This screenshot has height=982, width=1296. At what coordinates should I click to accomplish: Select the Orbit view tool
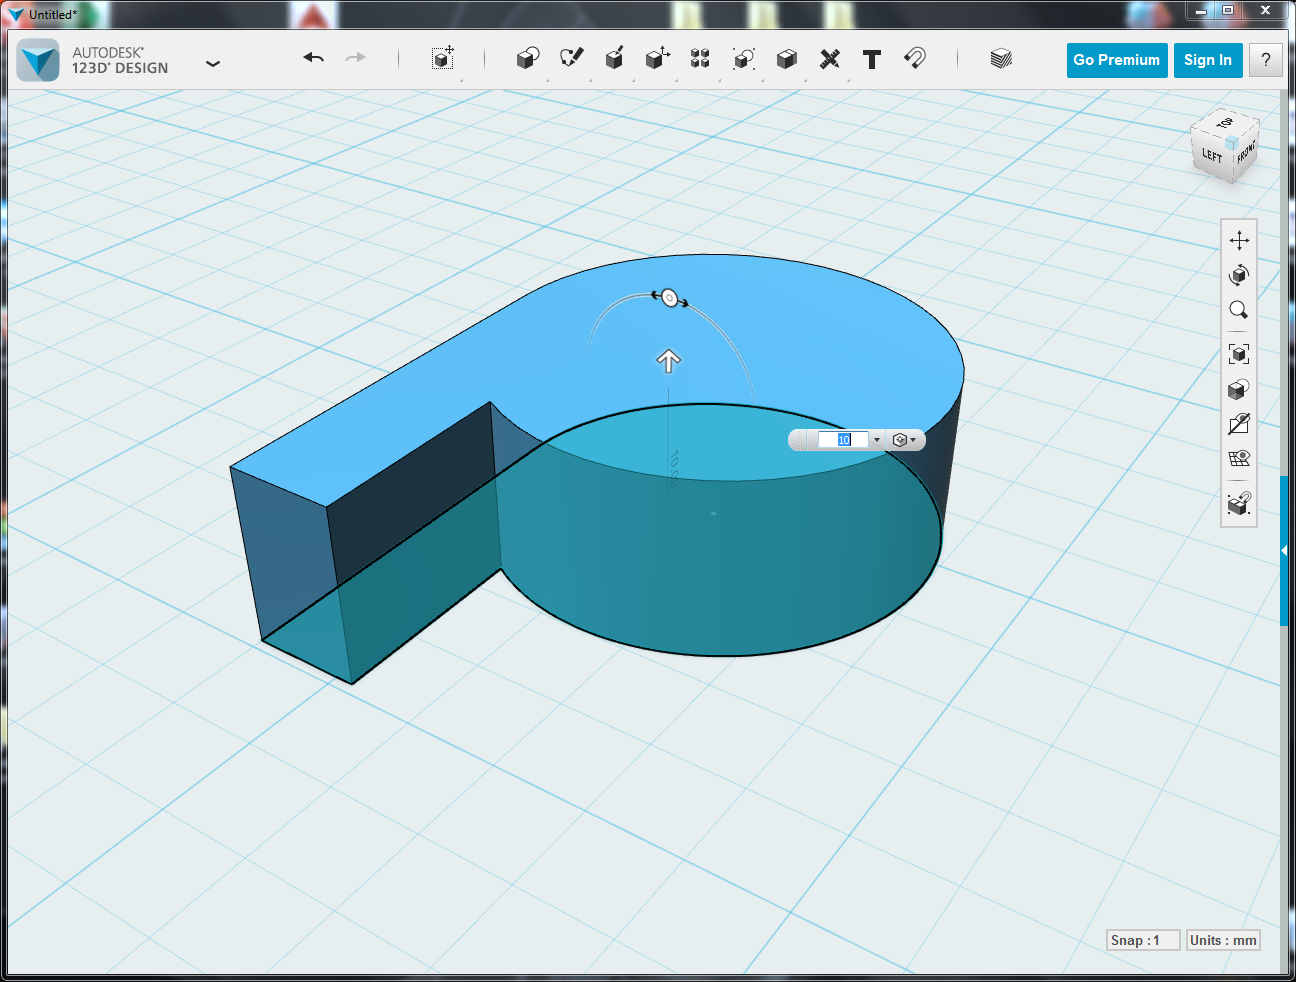point(1239,275)
